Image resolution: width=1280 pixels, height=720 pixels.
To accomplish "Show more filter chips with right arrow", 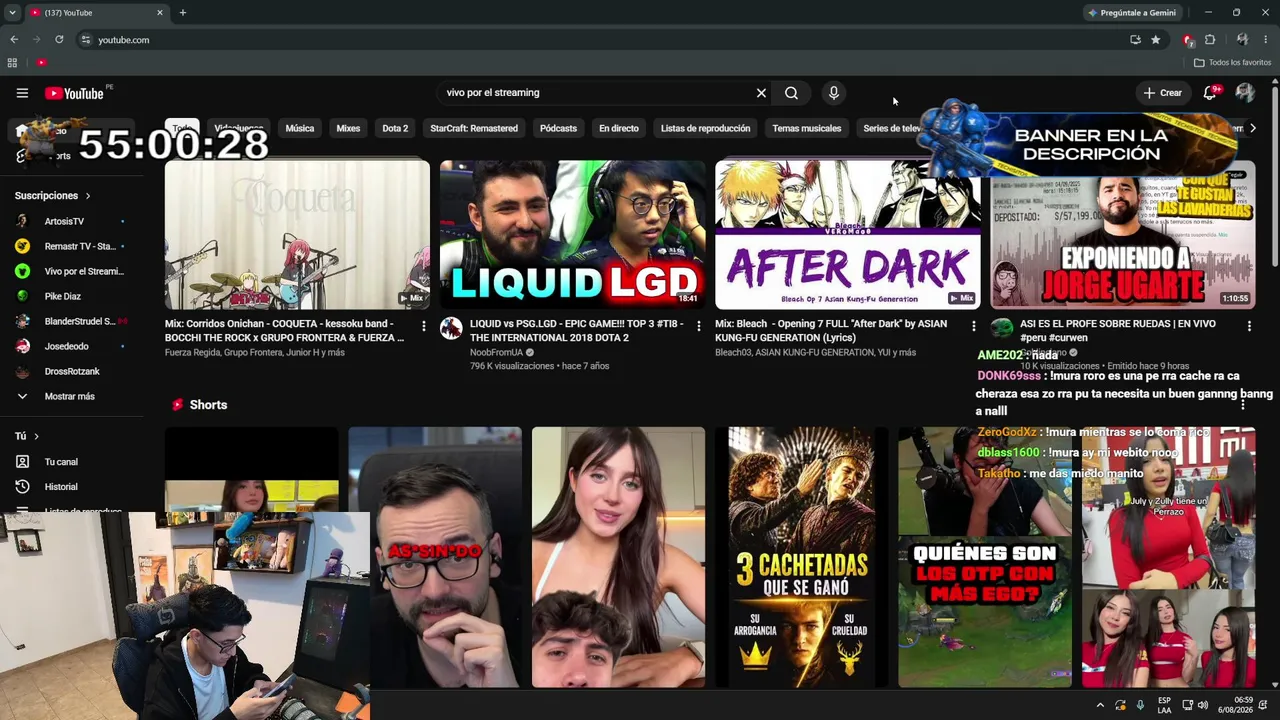I will [x=1252, y=128].
